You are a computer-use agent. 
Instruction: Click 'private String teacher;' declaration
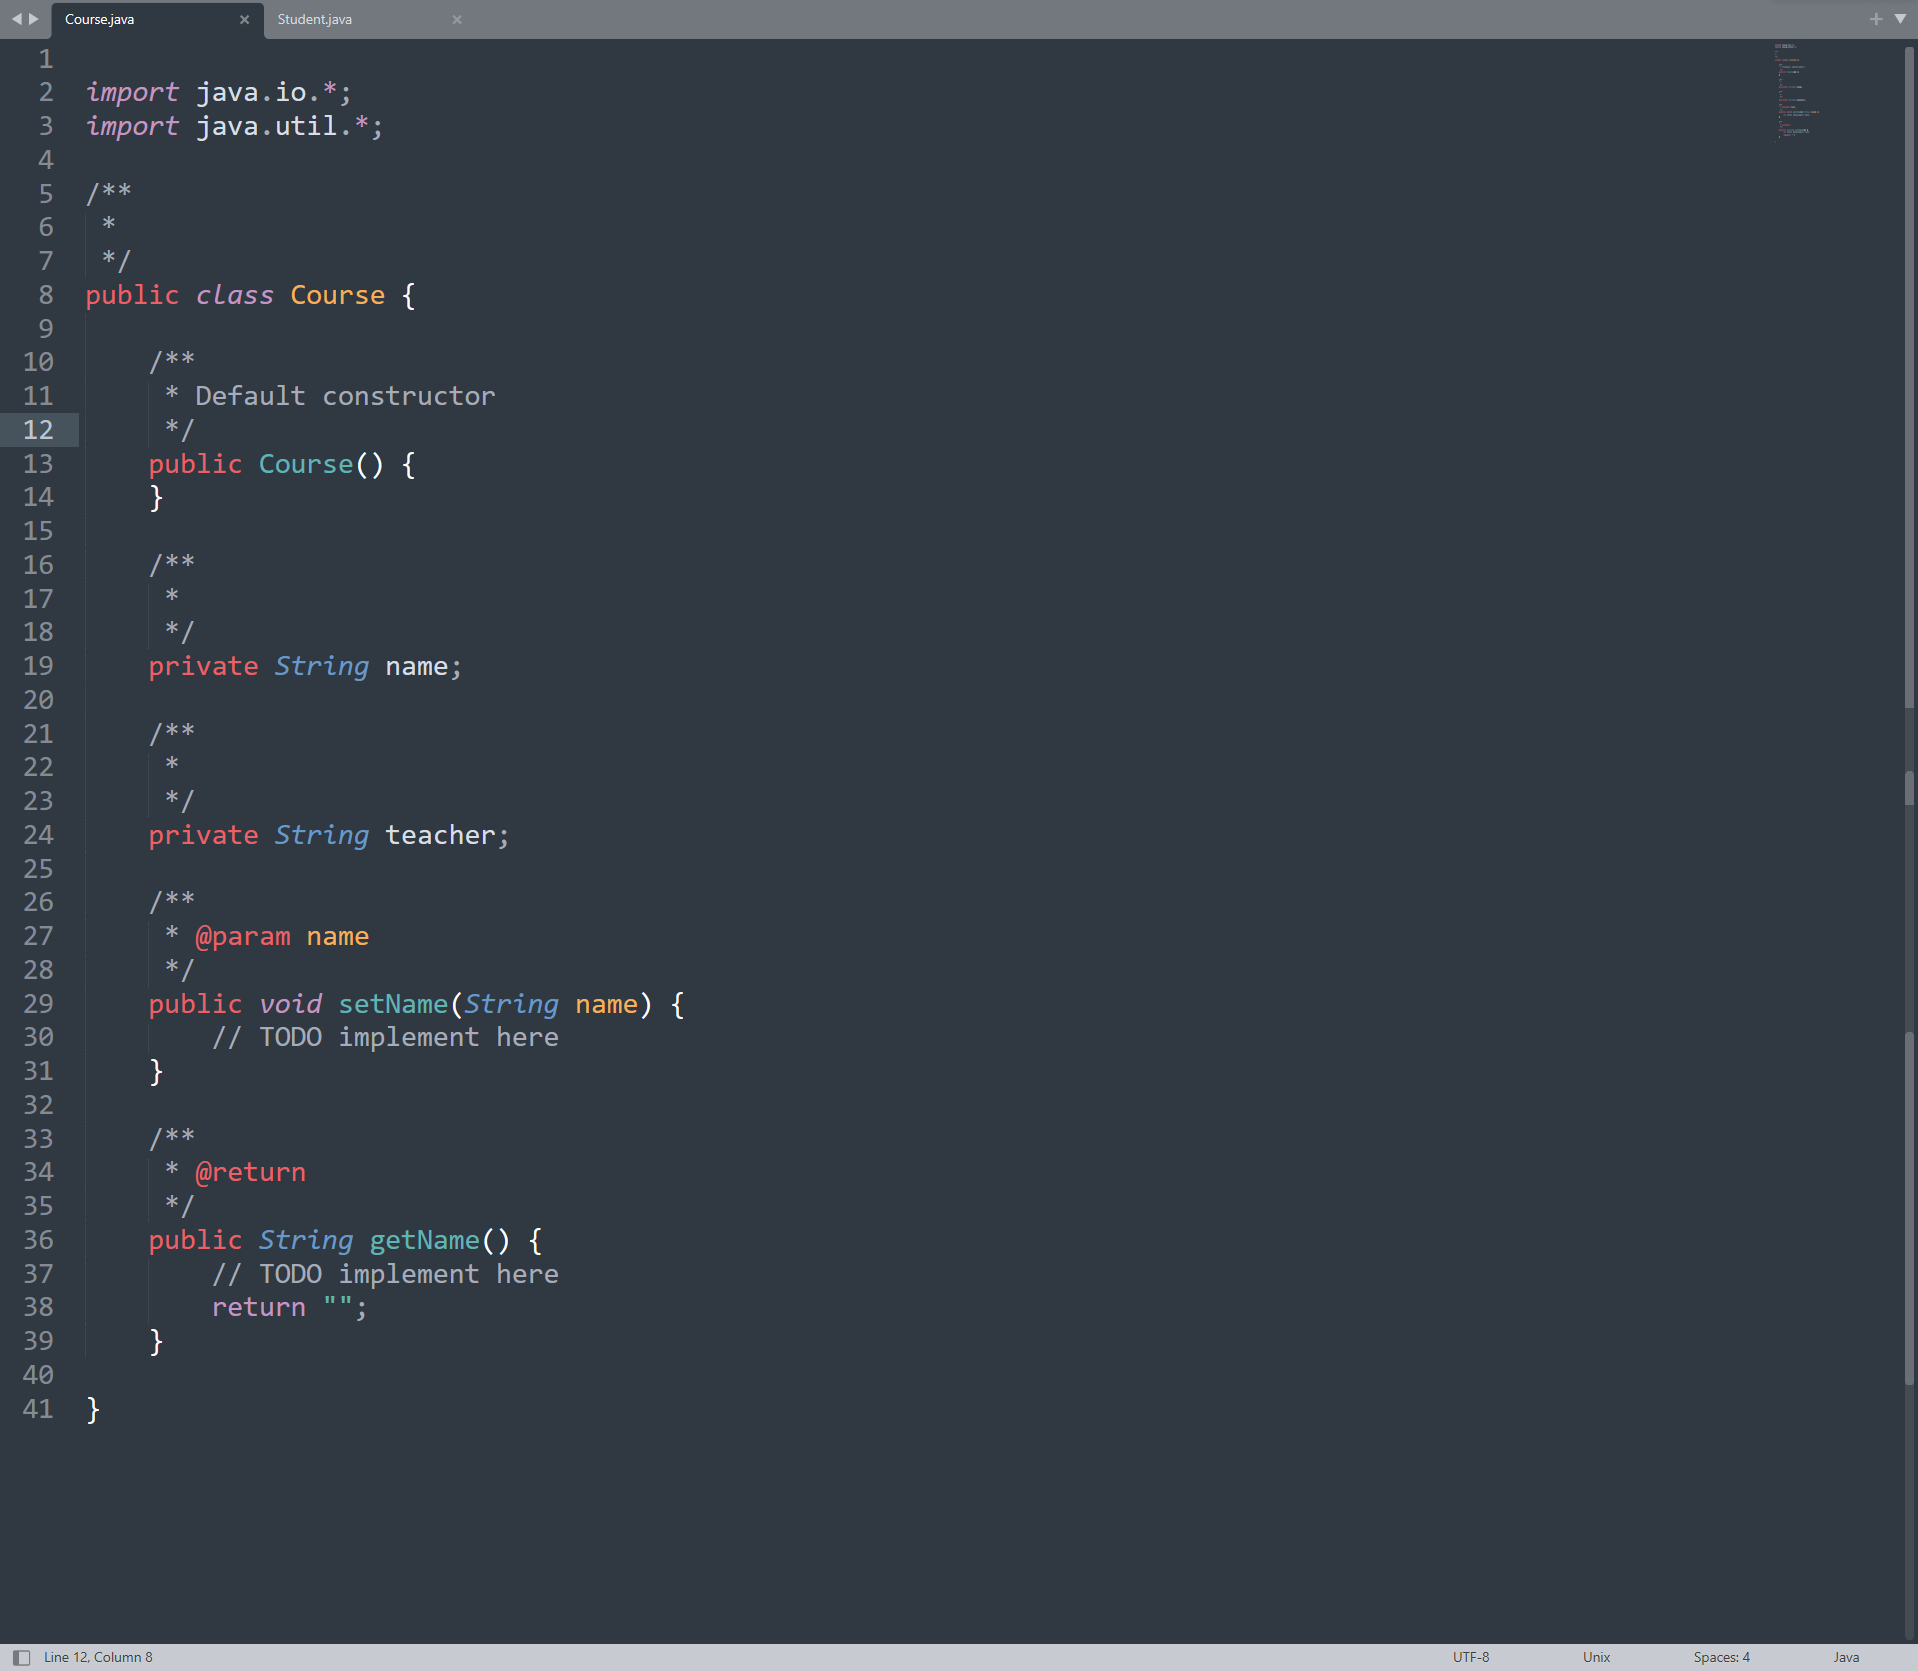point(329,835)
